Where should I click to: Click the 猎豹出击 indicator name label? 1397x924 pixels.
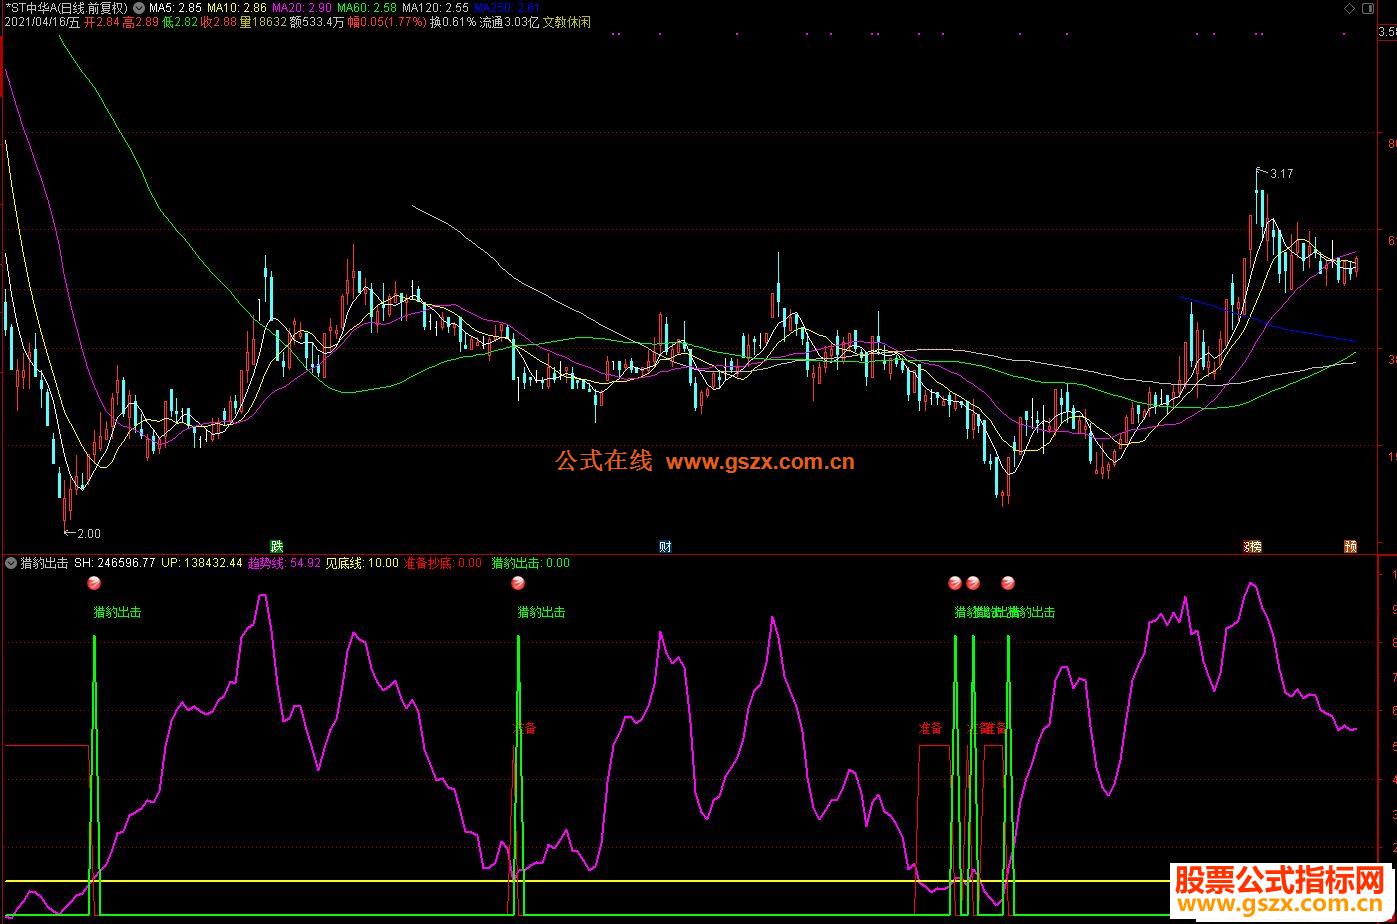coord(44,563)
